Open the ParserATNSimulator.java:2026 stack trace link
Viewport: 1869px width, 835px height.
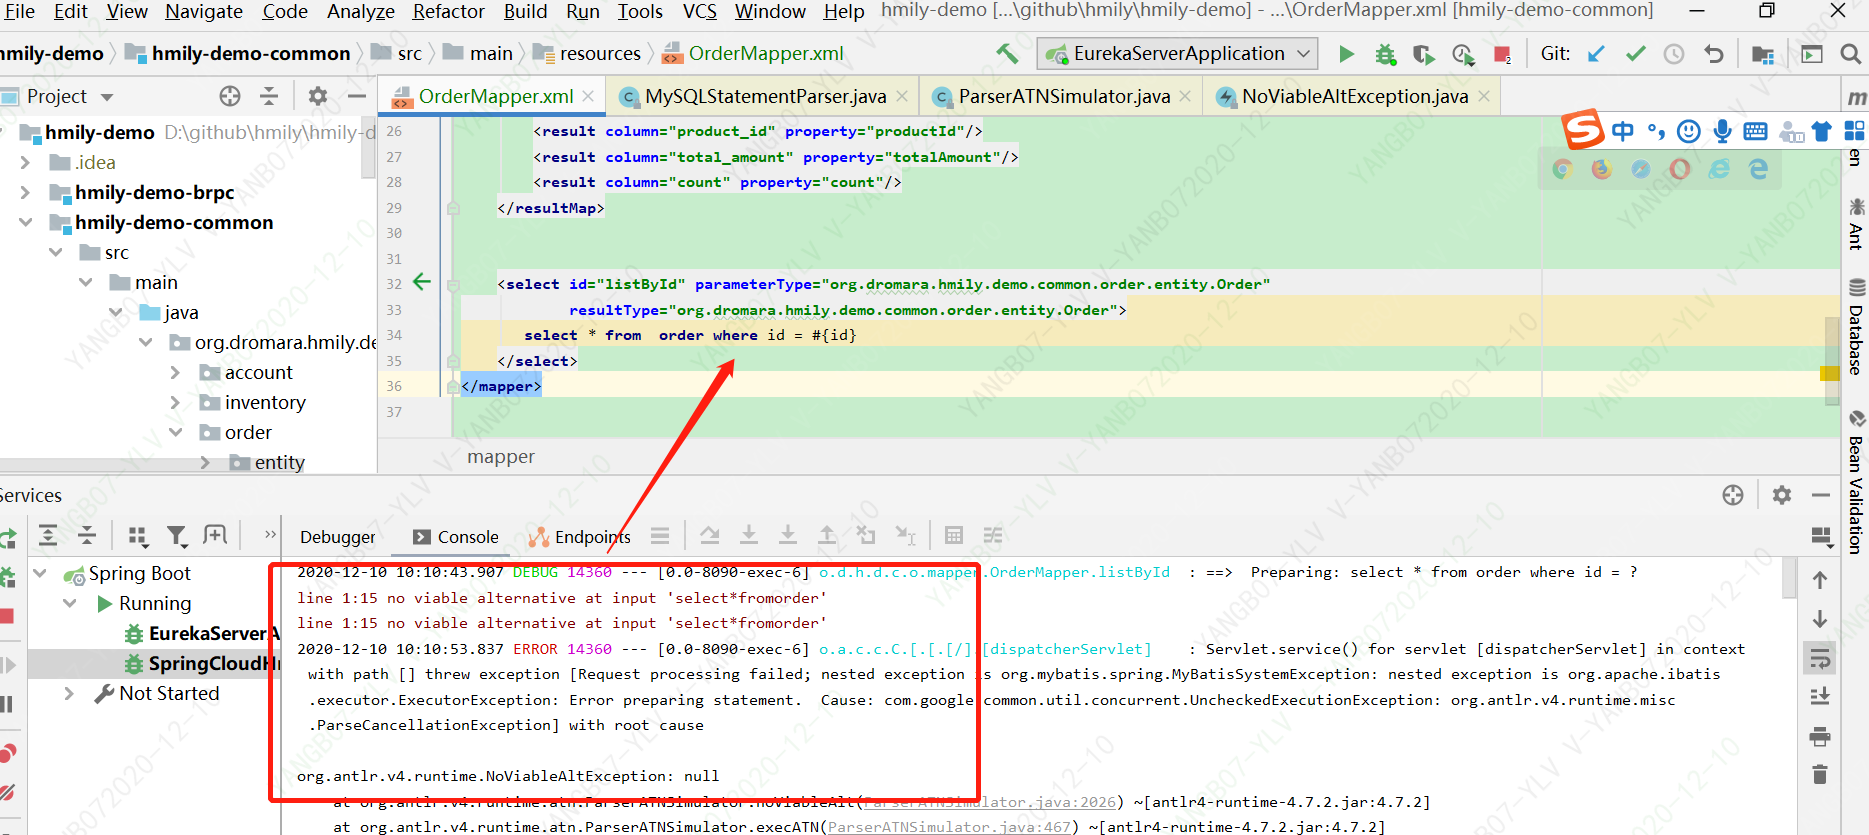coord(990,802)
